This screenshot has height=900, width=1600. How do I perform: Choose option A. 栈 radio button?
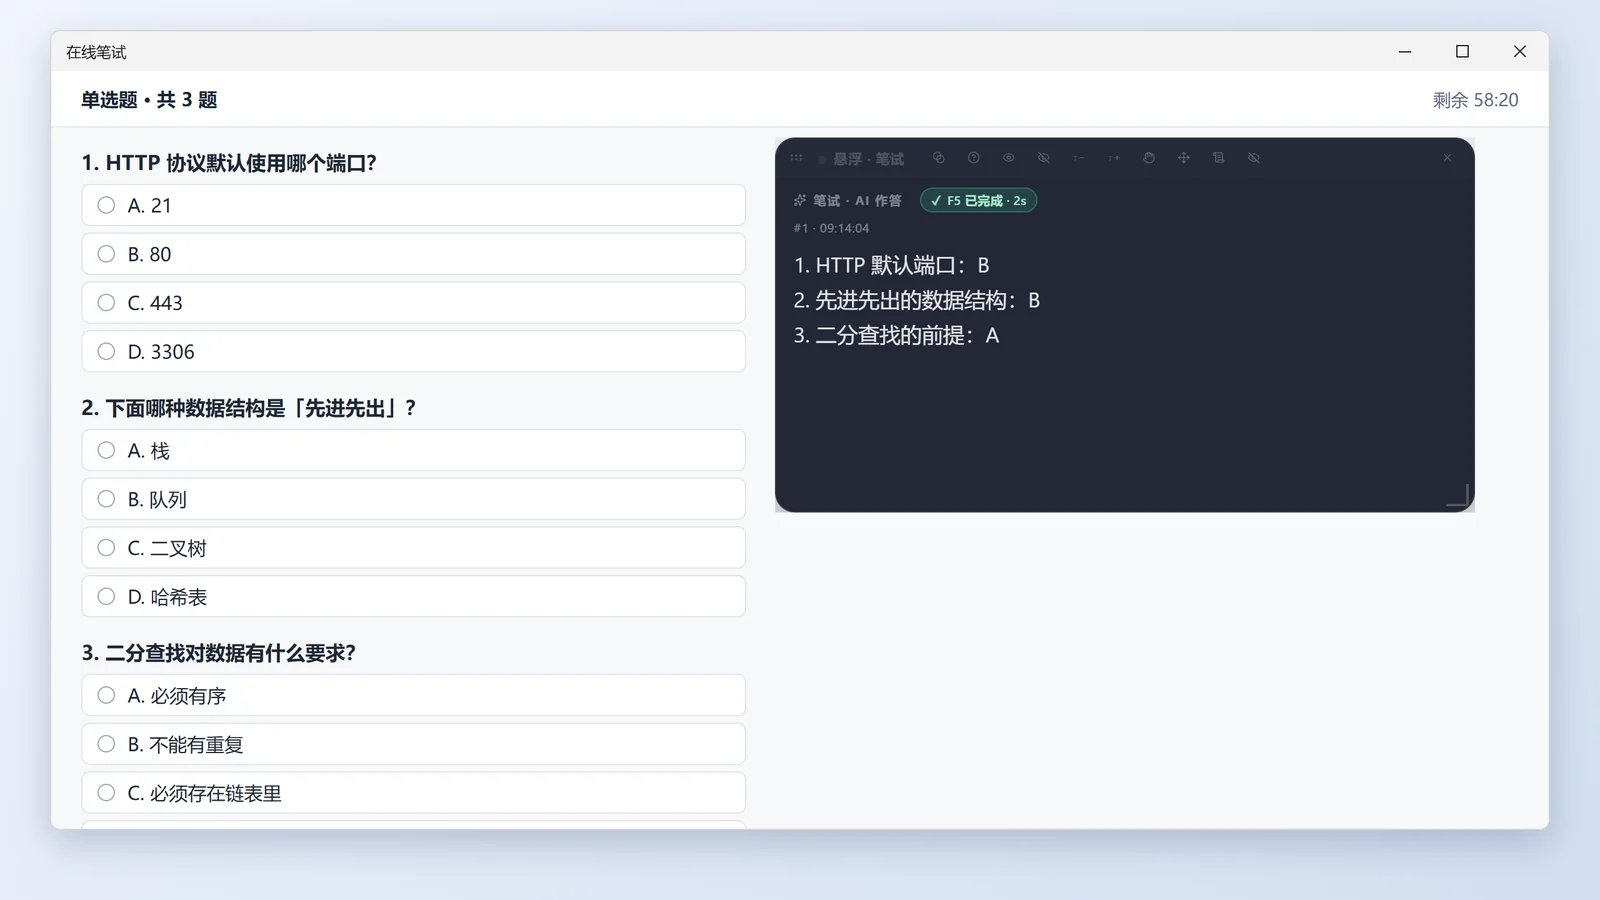[x=106, y=450]
